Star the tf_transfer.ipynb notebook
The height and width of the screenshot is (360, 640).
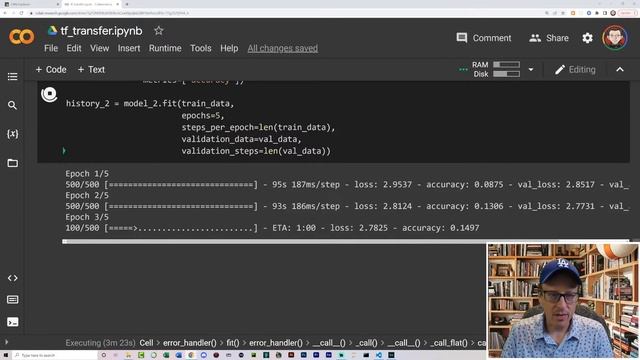point(158,31)
